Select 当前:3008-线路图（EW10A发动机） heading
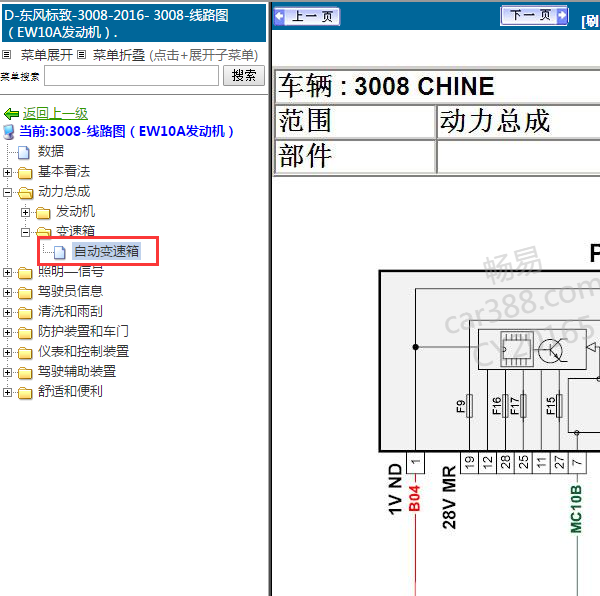 [127, 131]
